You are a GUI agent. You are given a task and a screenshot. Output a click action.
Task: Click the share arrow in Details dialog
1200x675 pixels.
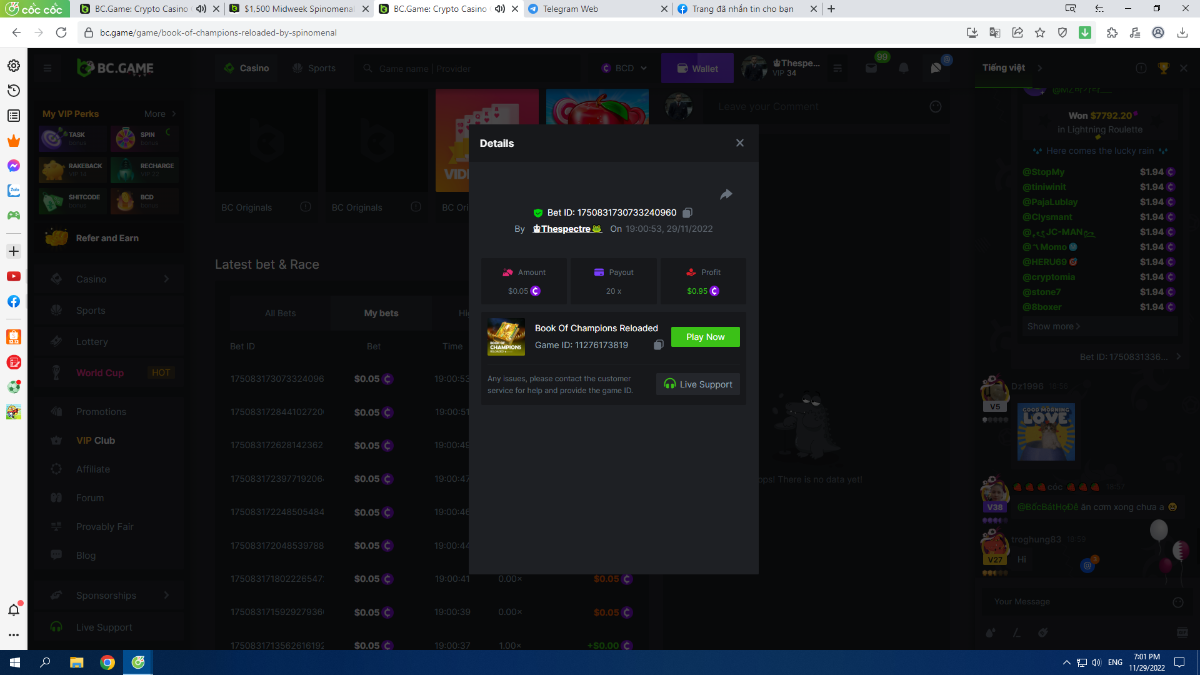pos(726,194)
